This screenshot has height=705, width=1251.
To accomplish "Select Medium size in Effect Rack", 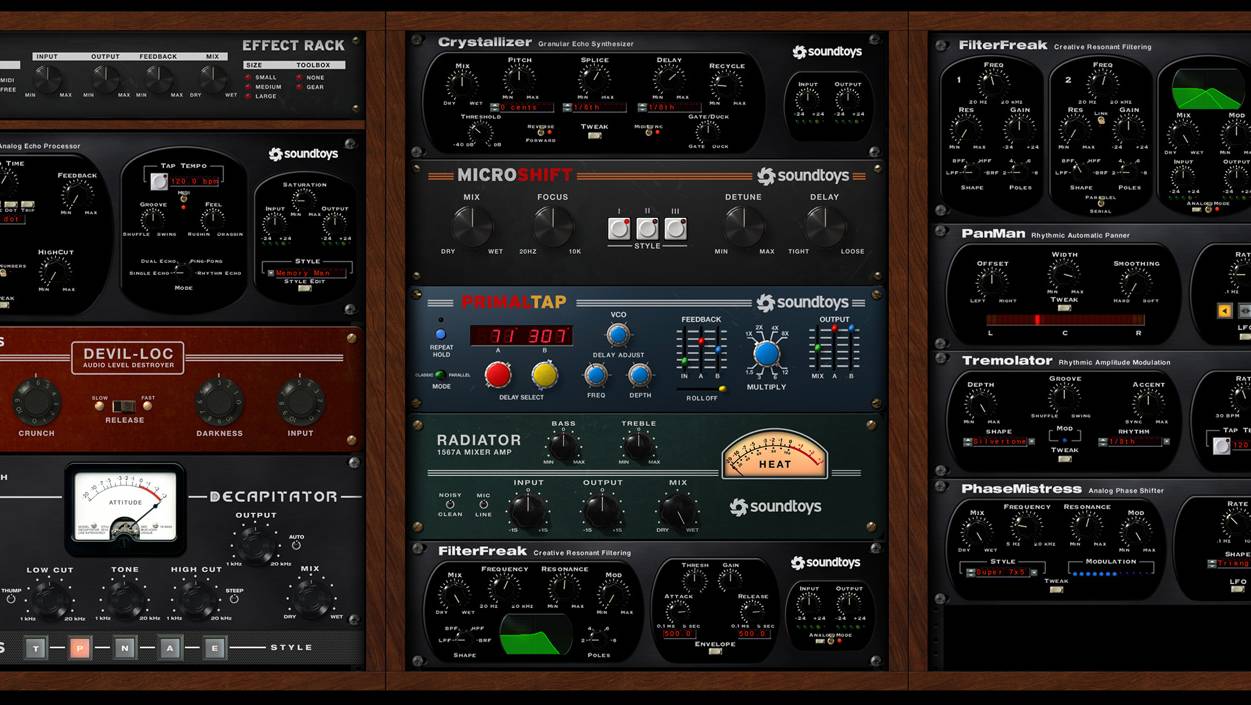I will coord(249,87).
